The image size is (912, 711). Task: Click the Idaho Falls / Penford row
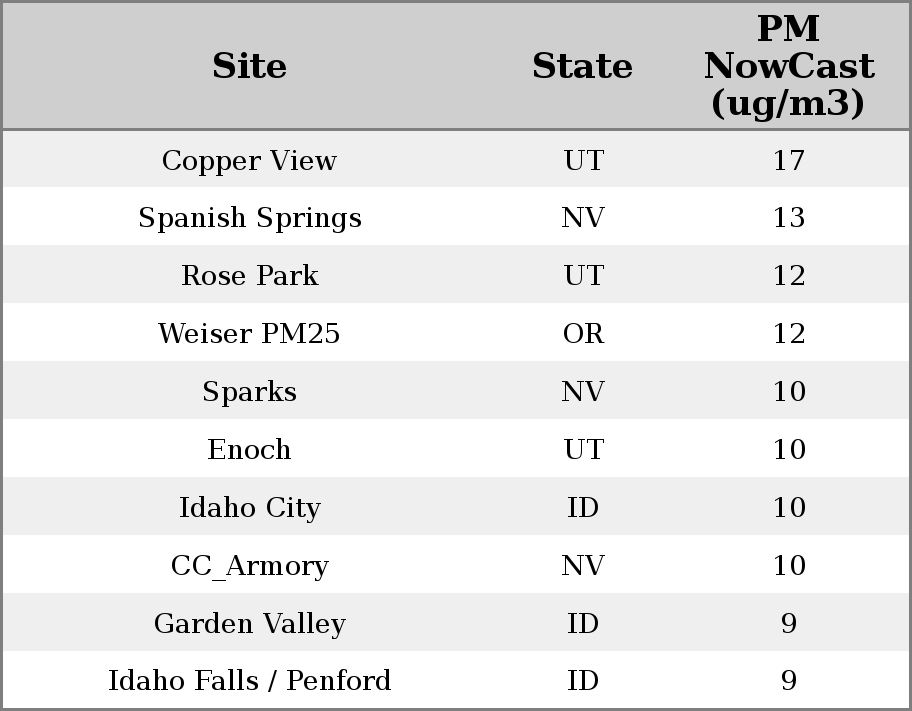[249, 681]
